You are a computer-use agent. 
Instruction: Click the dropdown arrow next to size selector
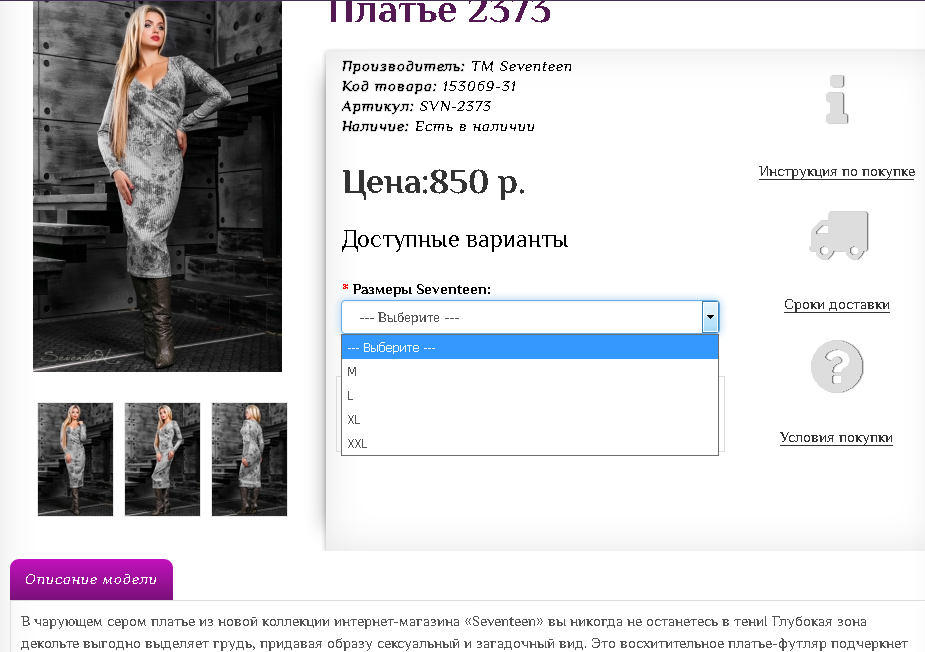tap(710, 316)
